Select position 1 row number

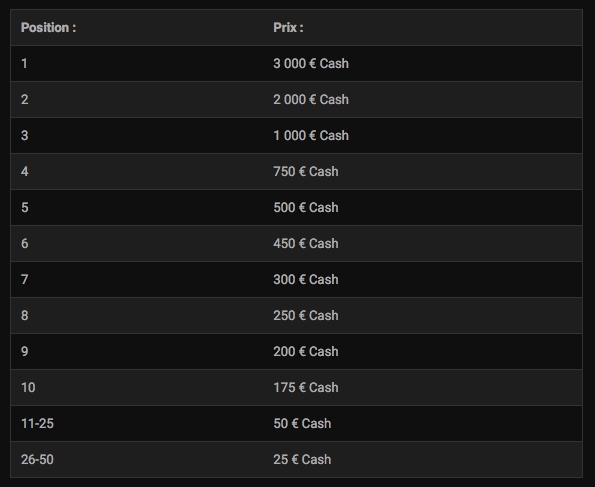click(x=24, y=63)
